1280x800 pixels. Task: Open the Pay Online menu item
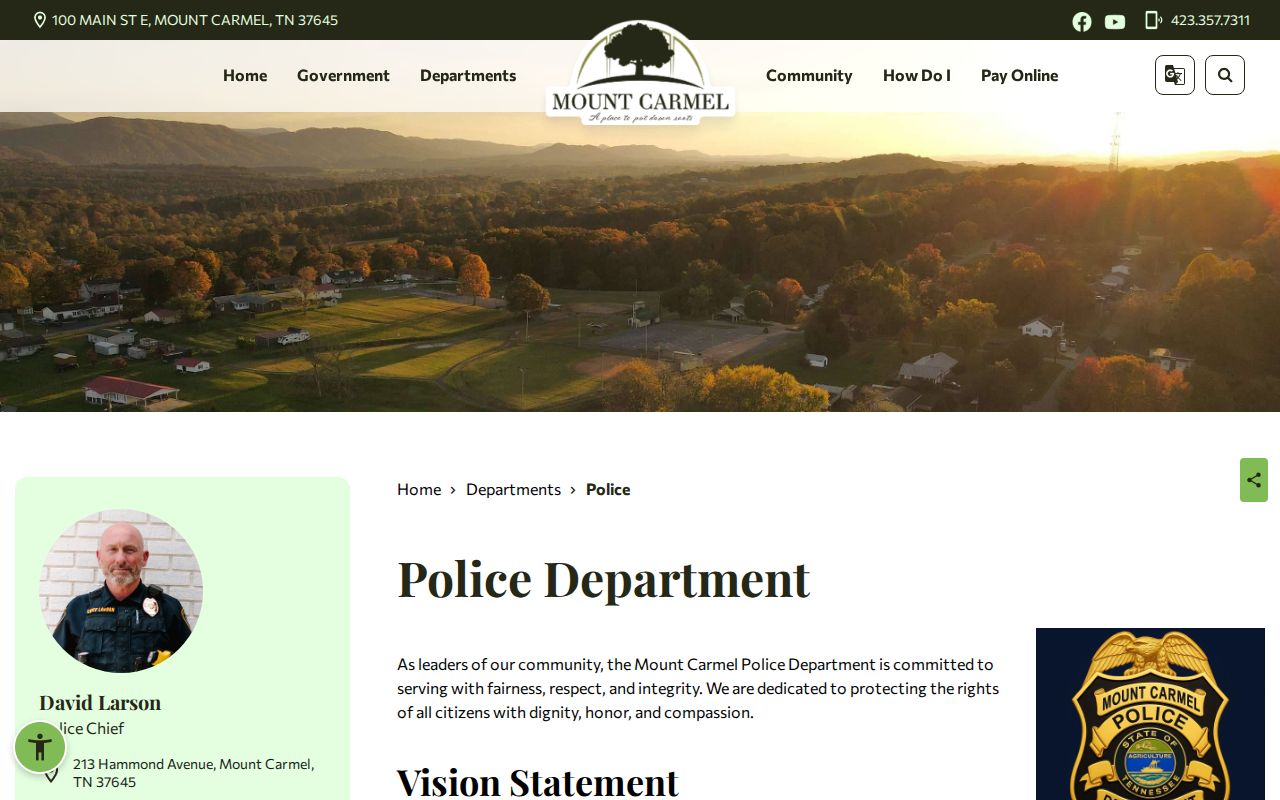(1019, 75)
